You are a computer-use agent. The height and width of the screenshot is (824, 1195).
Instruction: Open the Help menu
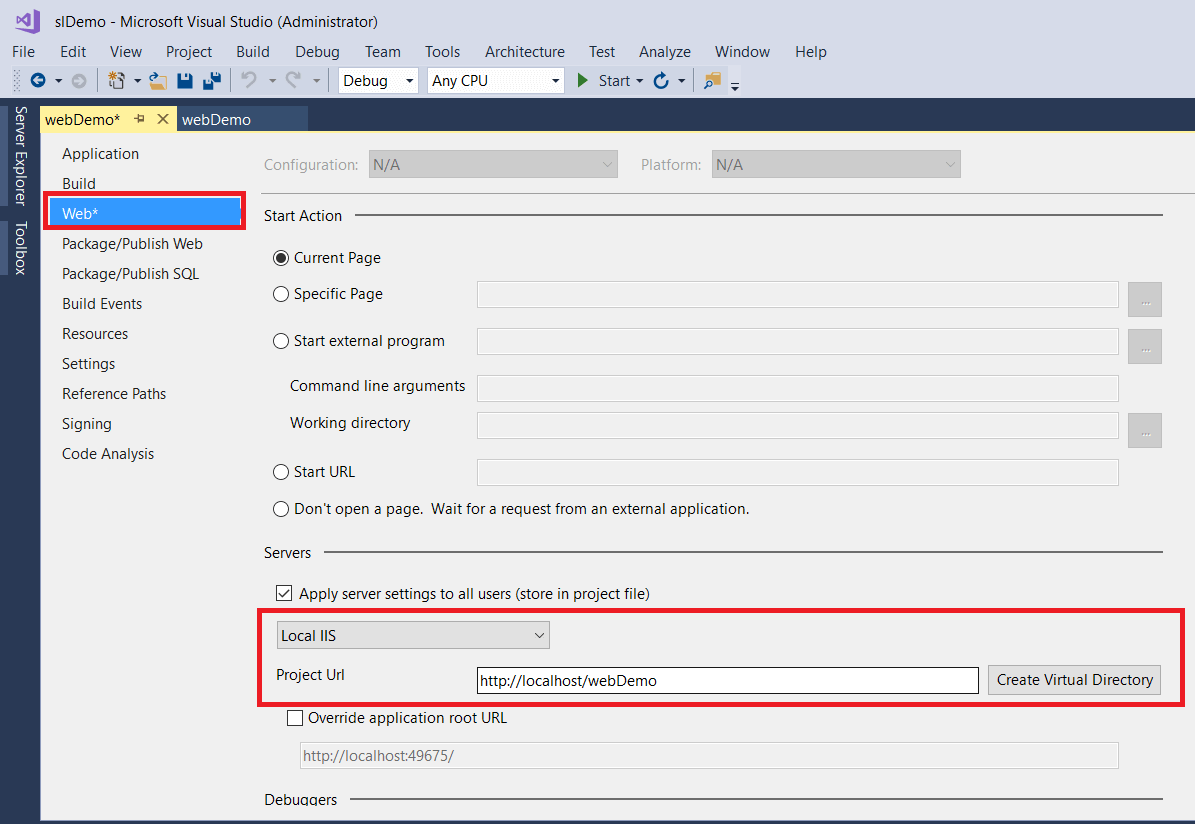pos(810,51)
